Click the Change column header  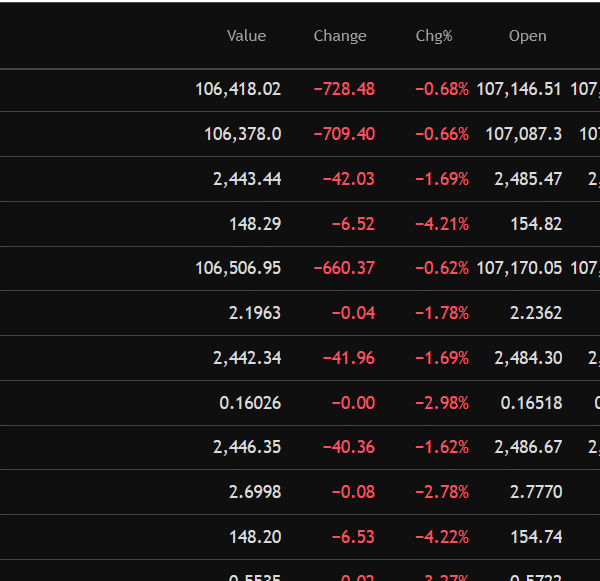point(340,36)
